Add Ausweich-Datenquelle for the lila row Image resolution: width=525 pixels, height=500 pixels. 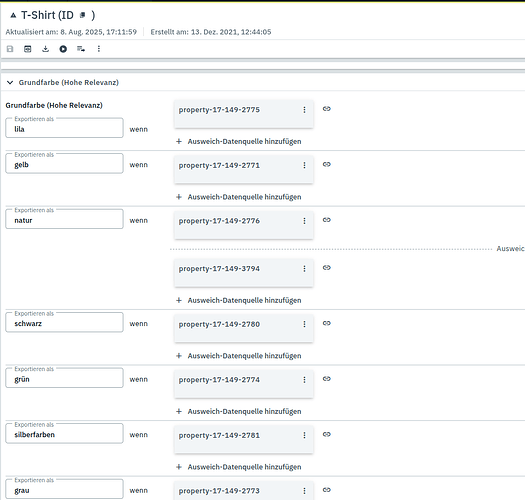point(239,141)
